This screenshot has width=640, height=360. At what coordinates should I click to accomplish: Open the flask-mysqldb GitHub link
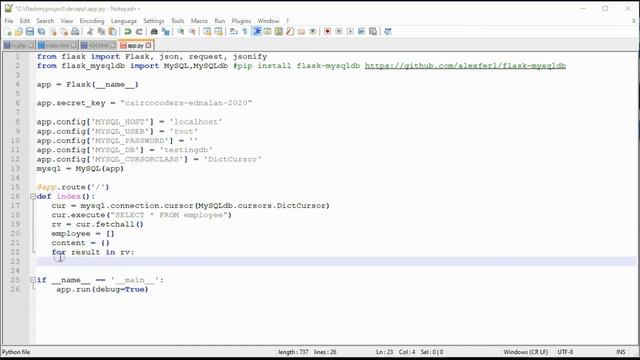pos(465,66)
